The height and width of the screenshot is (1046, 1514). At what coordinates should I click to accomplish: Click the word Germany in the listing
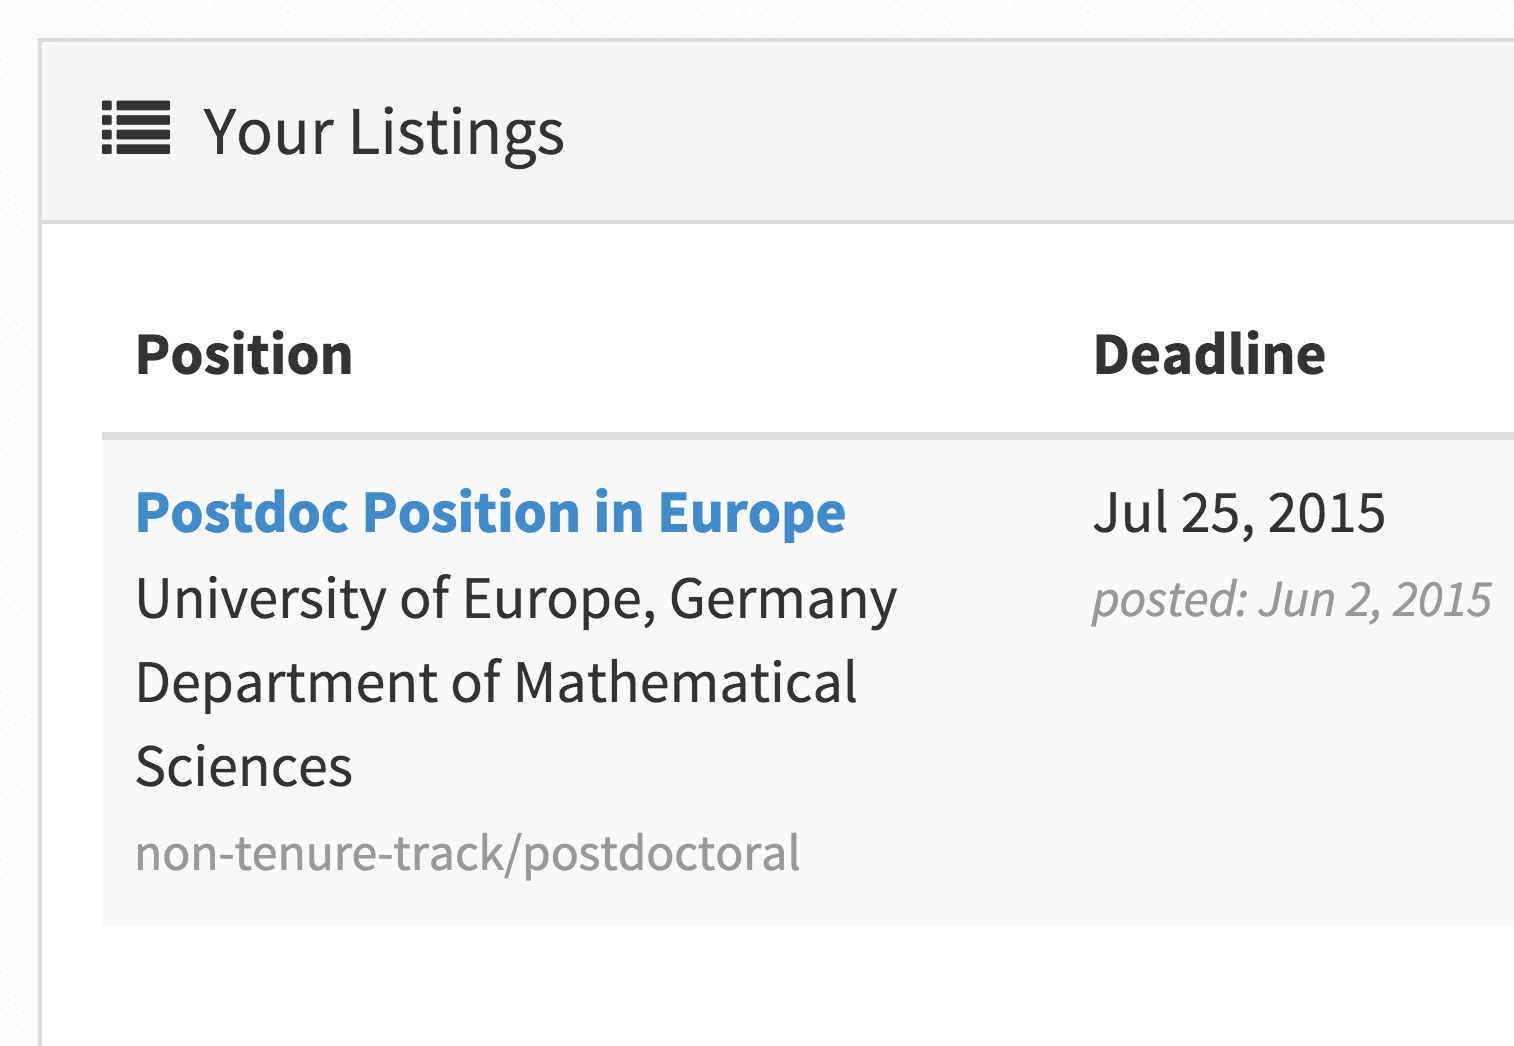(783, 600)
